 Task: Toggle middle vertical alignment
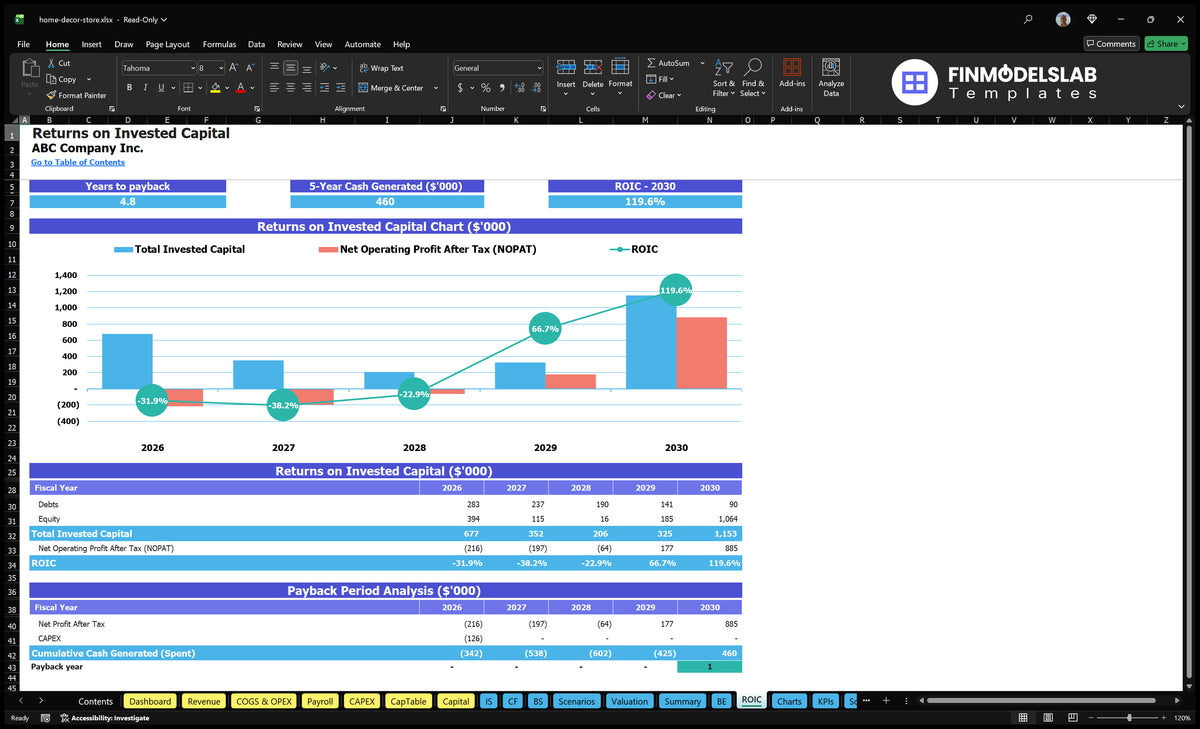(290, 68)
